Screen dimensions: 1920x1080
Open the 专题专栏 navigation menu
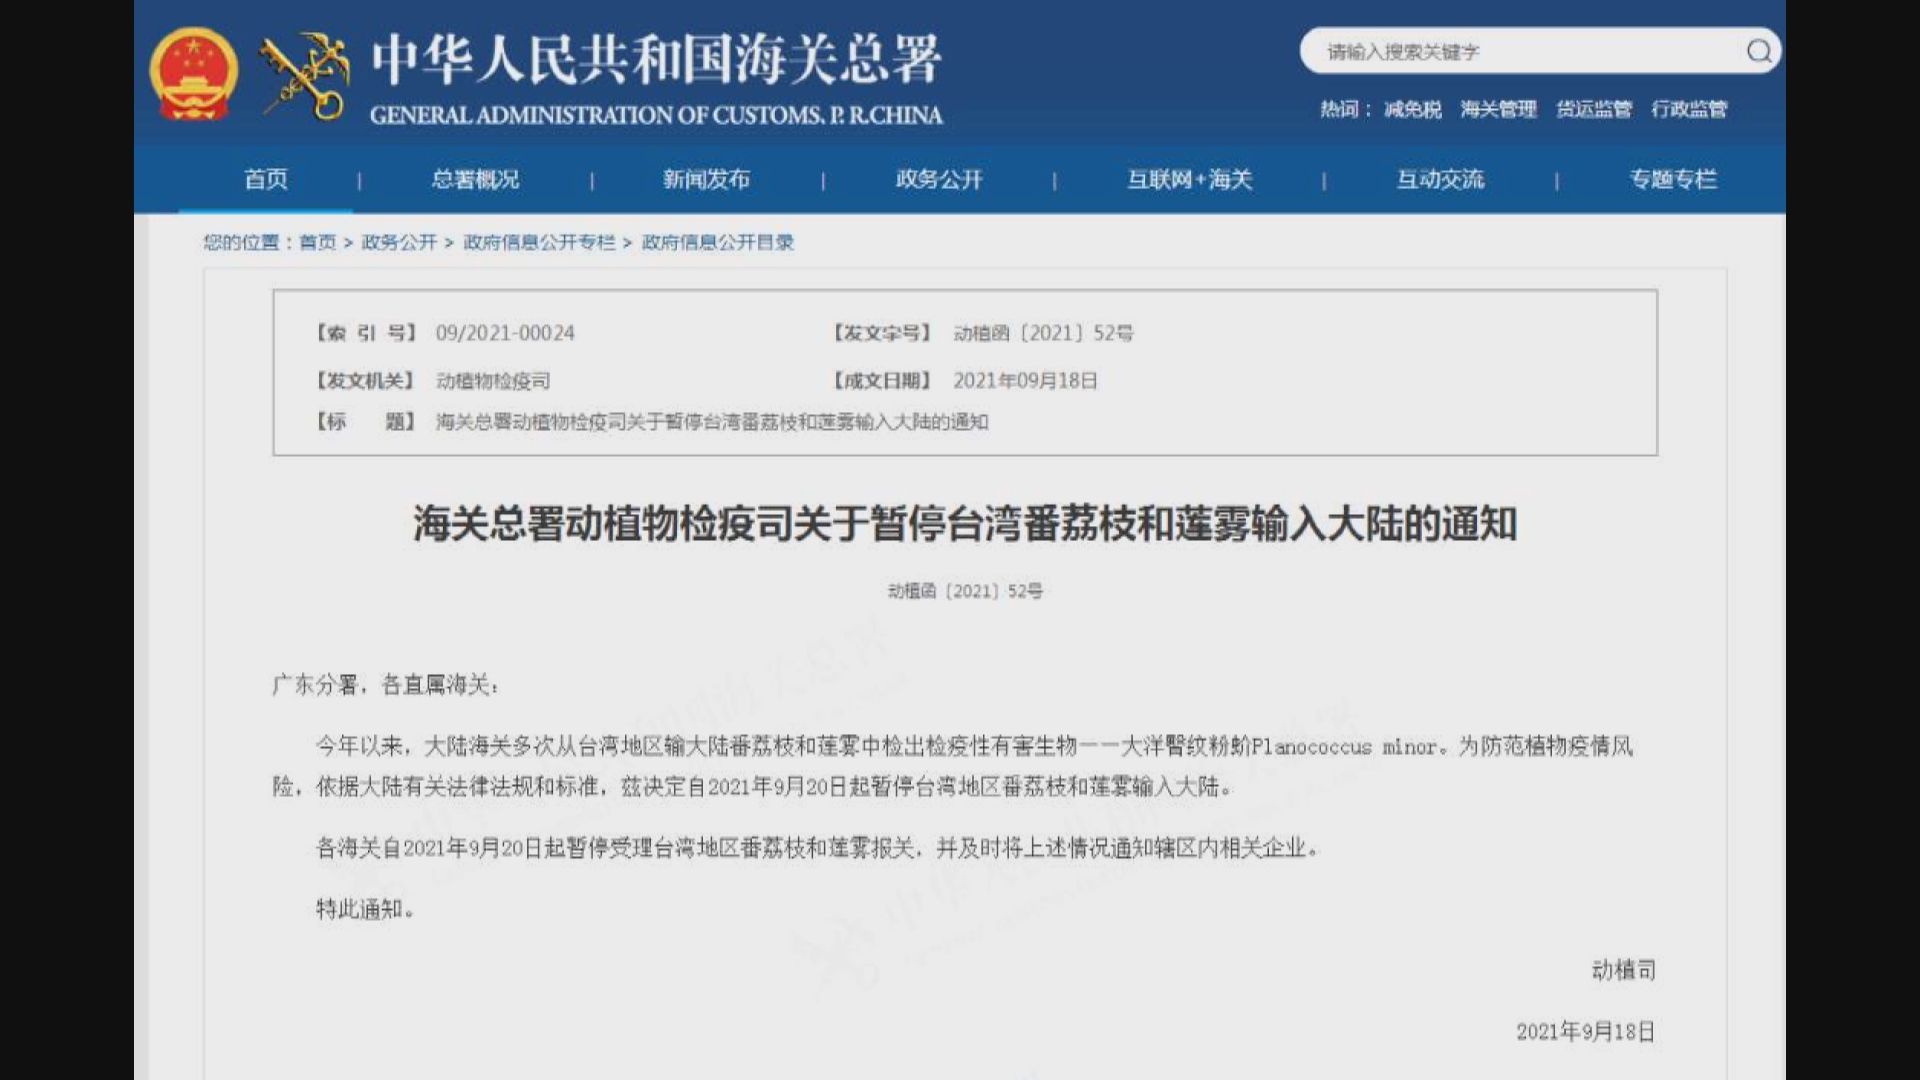point(1672,180)
